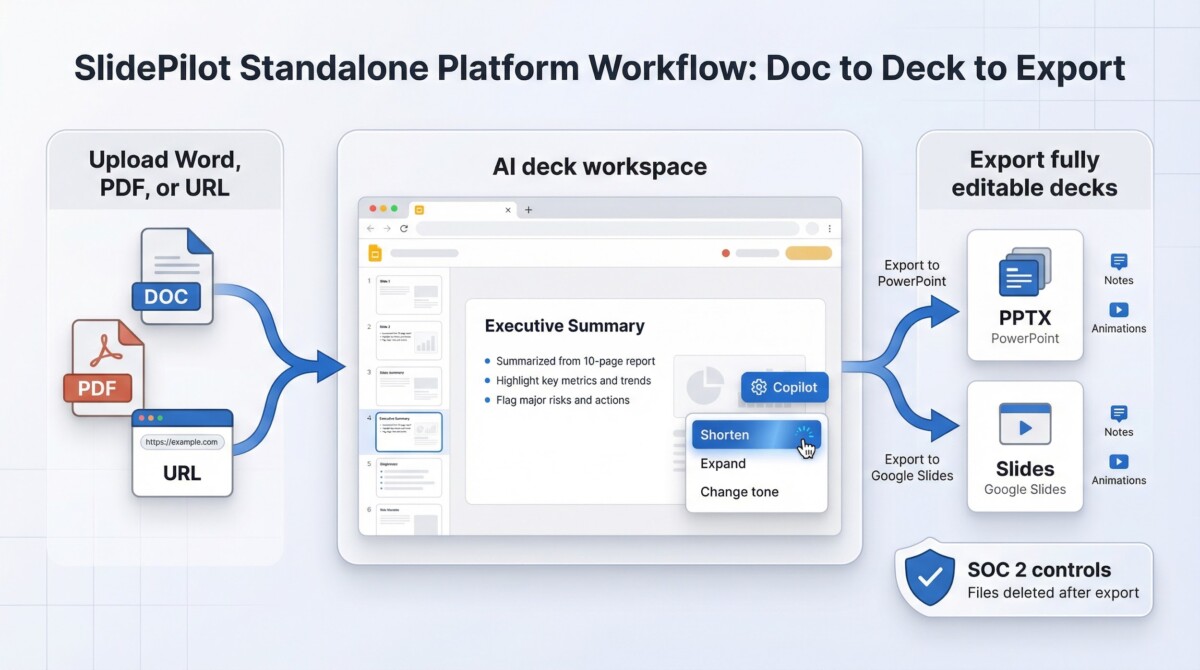Image resolution: width=1200 pixels, height=670 pixels.
Task: Click the Notes icon beside PPTX
Action: pyautogui.click(x=1119, y=262)
